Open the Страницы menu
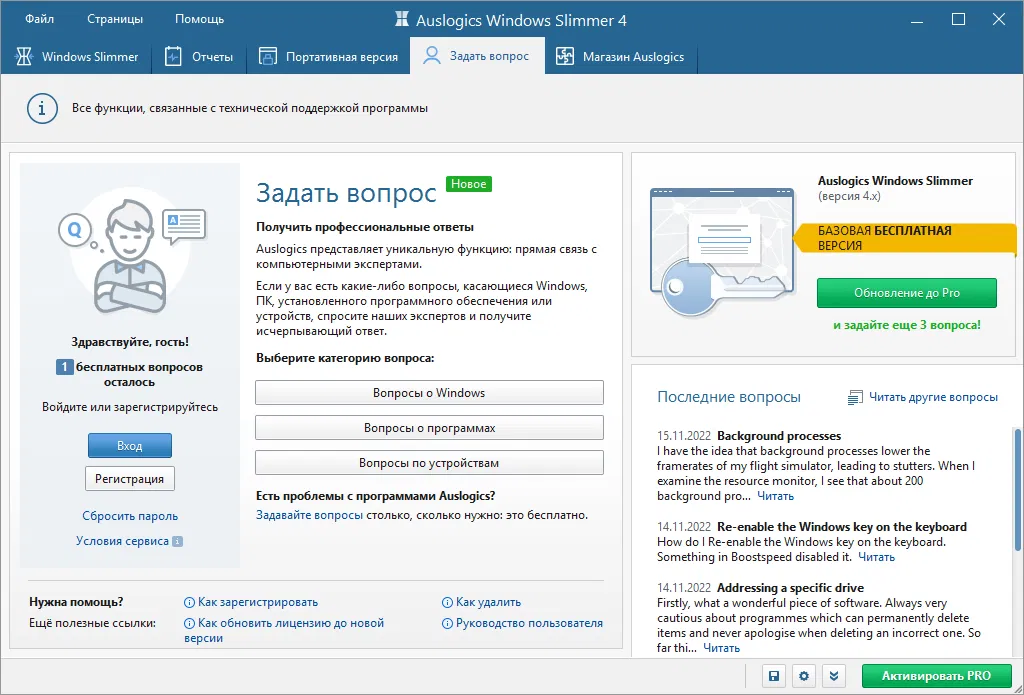 coord(115,19)
